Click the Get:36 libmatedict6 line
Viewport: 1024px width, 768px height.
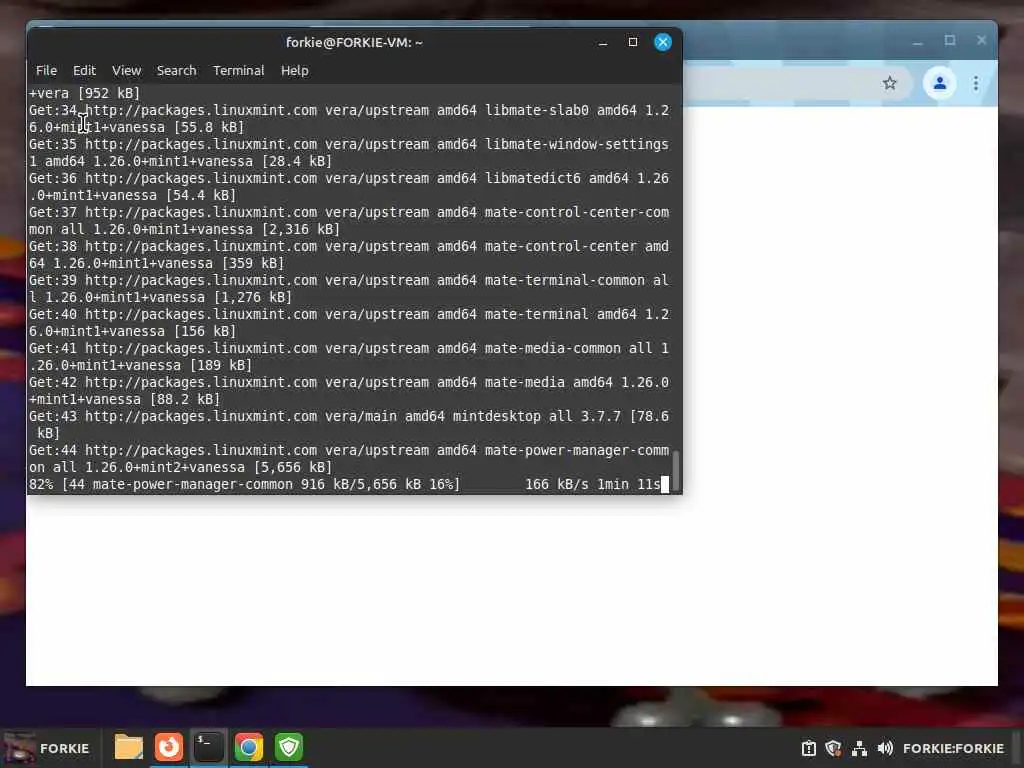pos(349,187)
